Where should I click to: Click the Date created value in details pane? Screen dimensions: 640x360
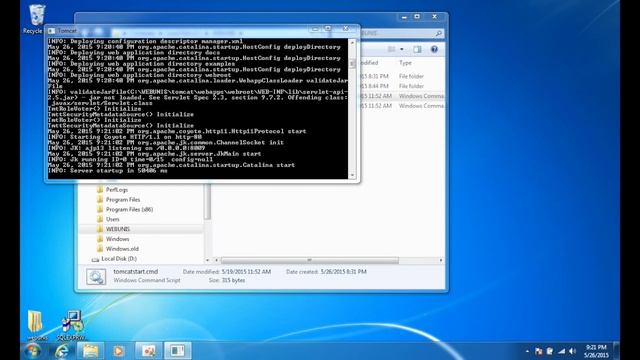(x=343, y=271)
